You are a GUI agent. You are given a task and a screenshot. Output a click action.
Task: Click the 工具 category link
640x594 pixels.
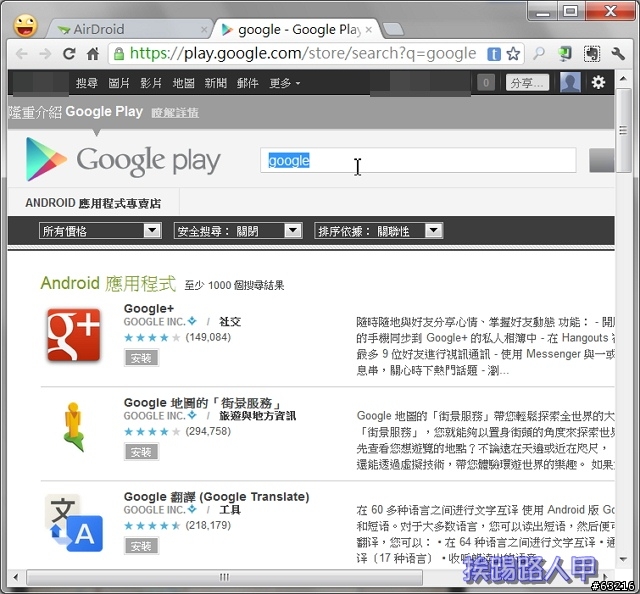pos(230,509)
